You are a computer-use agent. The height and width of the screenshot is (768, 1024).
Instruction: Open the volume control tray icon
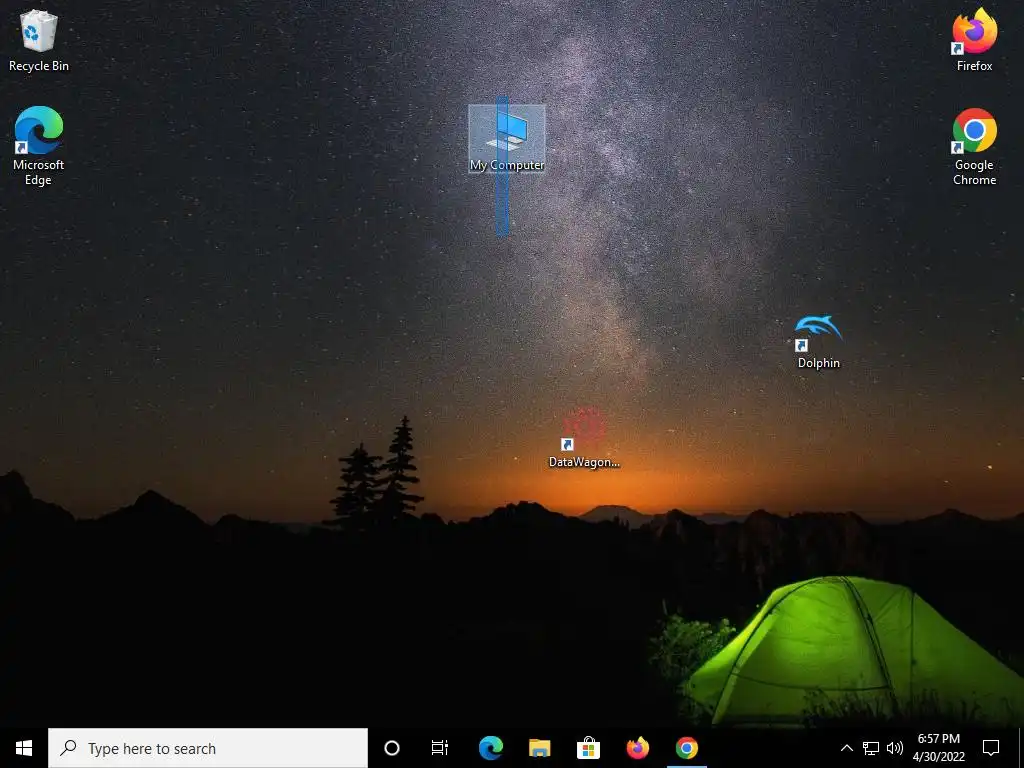[x=895, y=748]
